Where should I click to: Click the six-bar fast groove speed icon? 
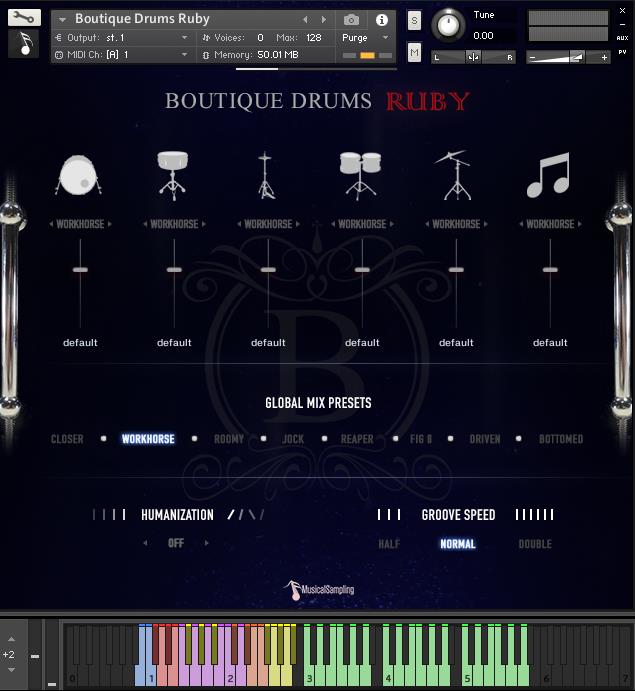[x=535, y=515]
